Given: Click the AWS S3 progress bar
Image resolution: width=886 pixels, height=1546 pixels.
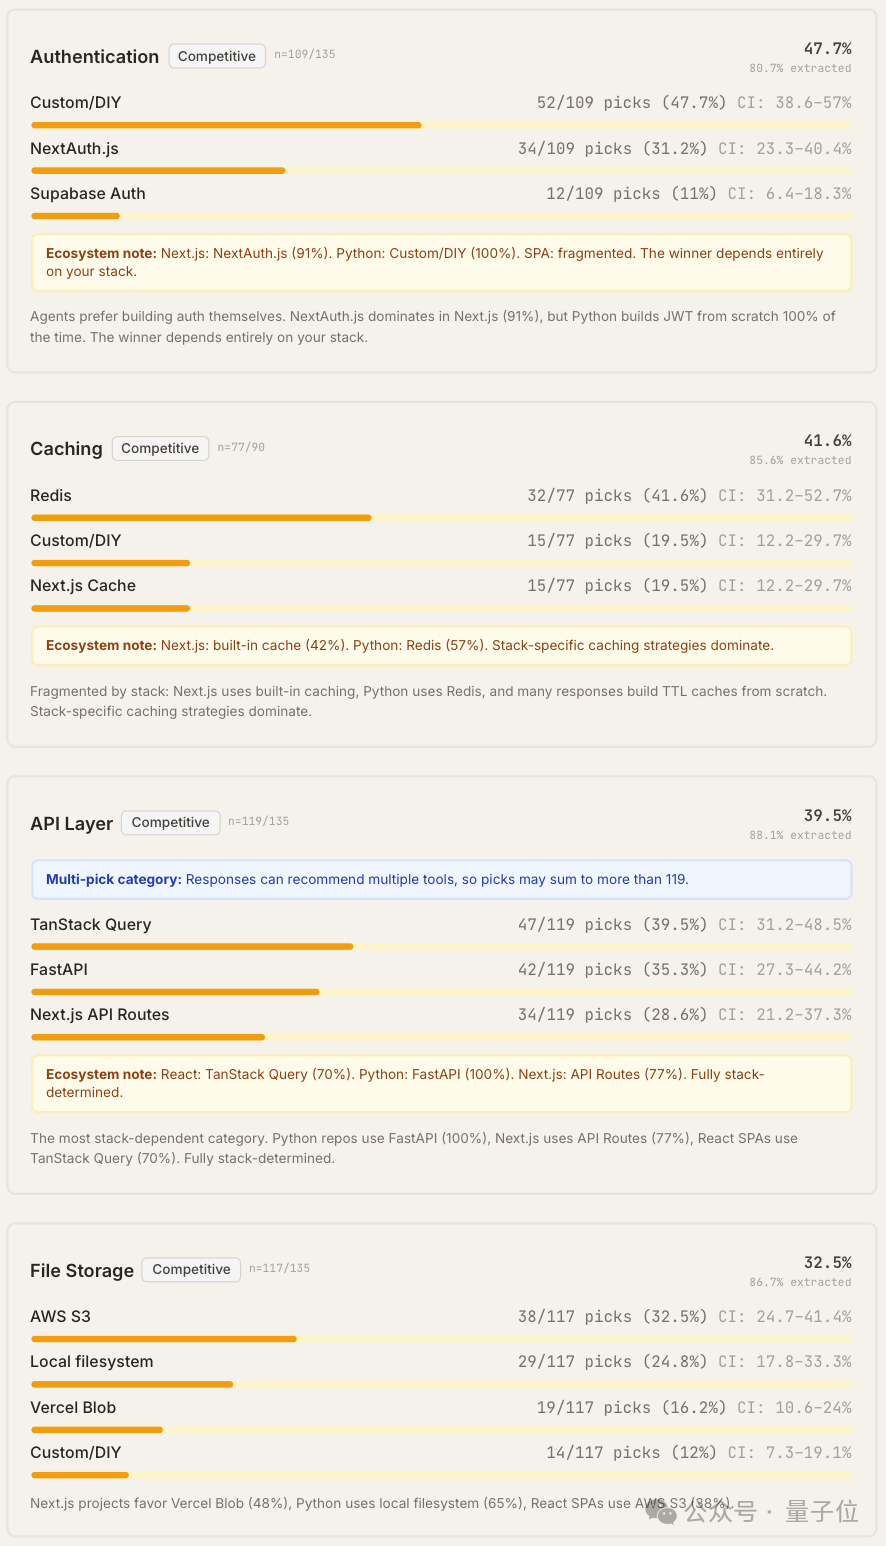Looking at the screenshot, I should (164, 1338).
